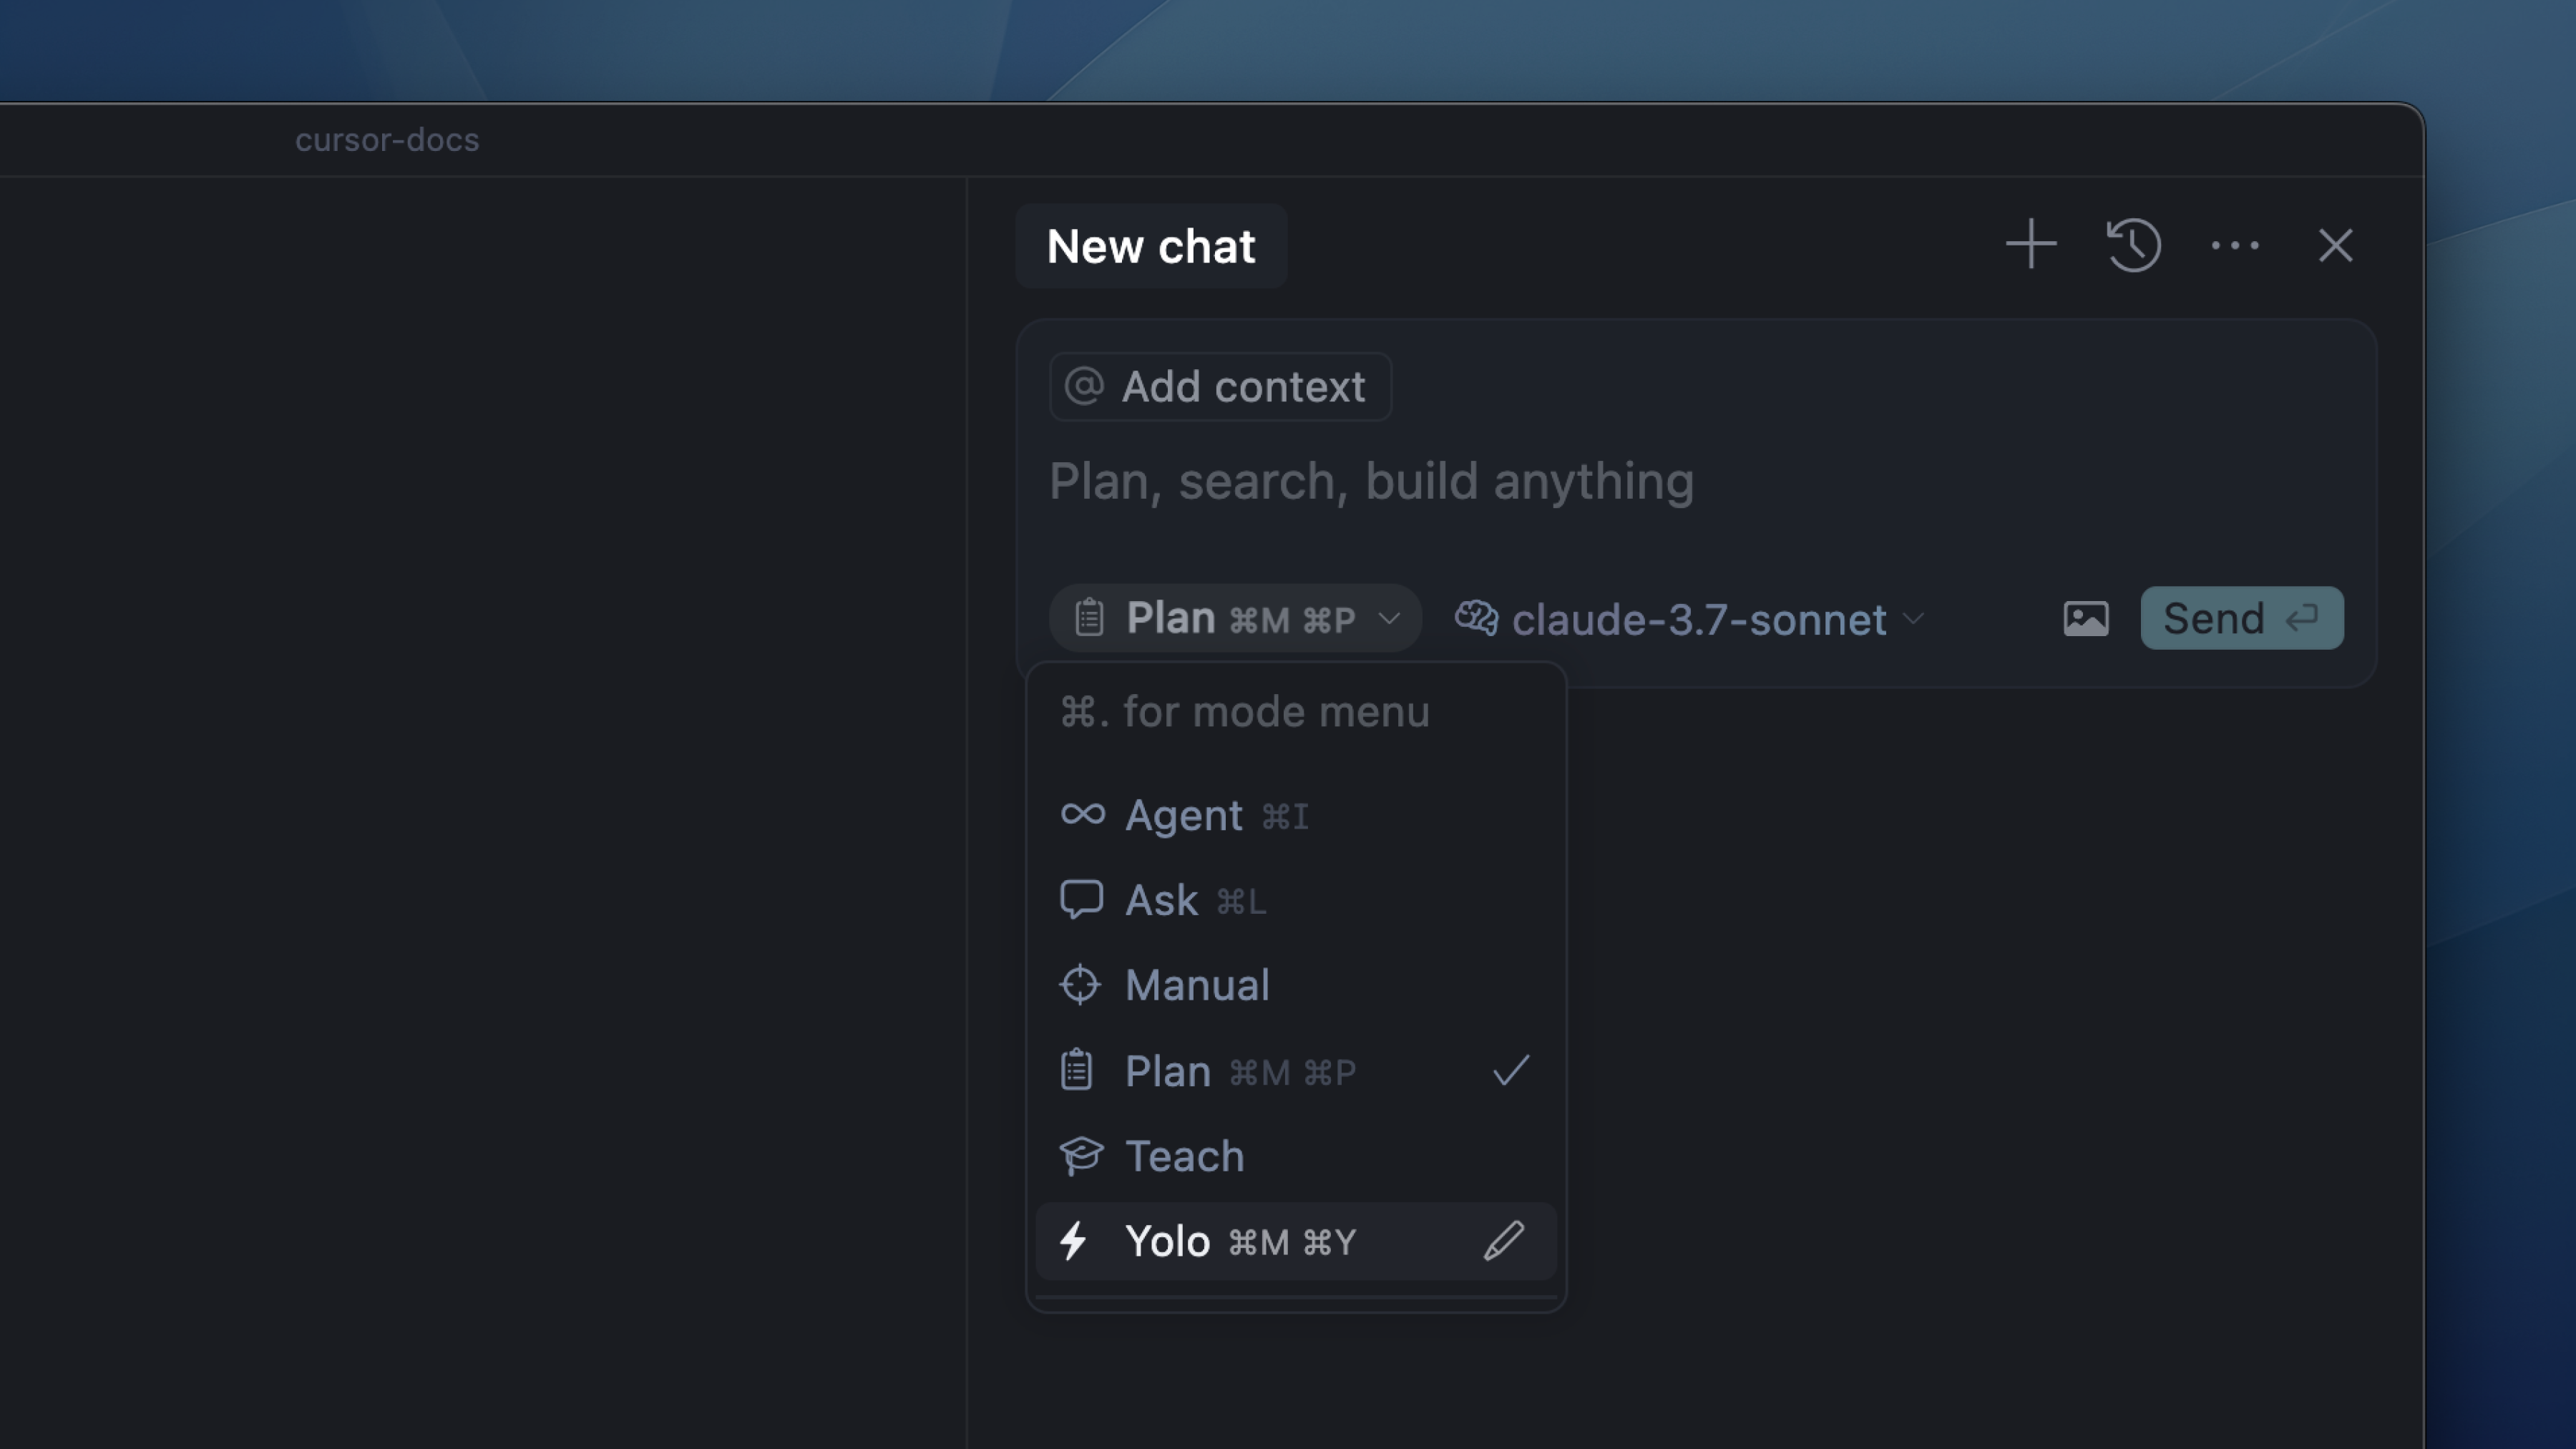Image resolution: width=2576 pixels, height=1449 pixels.
Task: Click the chevron next to Plan selector
Action: [1389, 619]
